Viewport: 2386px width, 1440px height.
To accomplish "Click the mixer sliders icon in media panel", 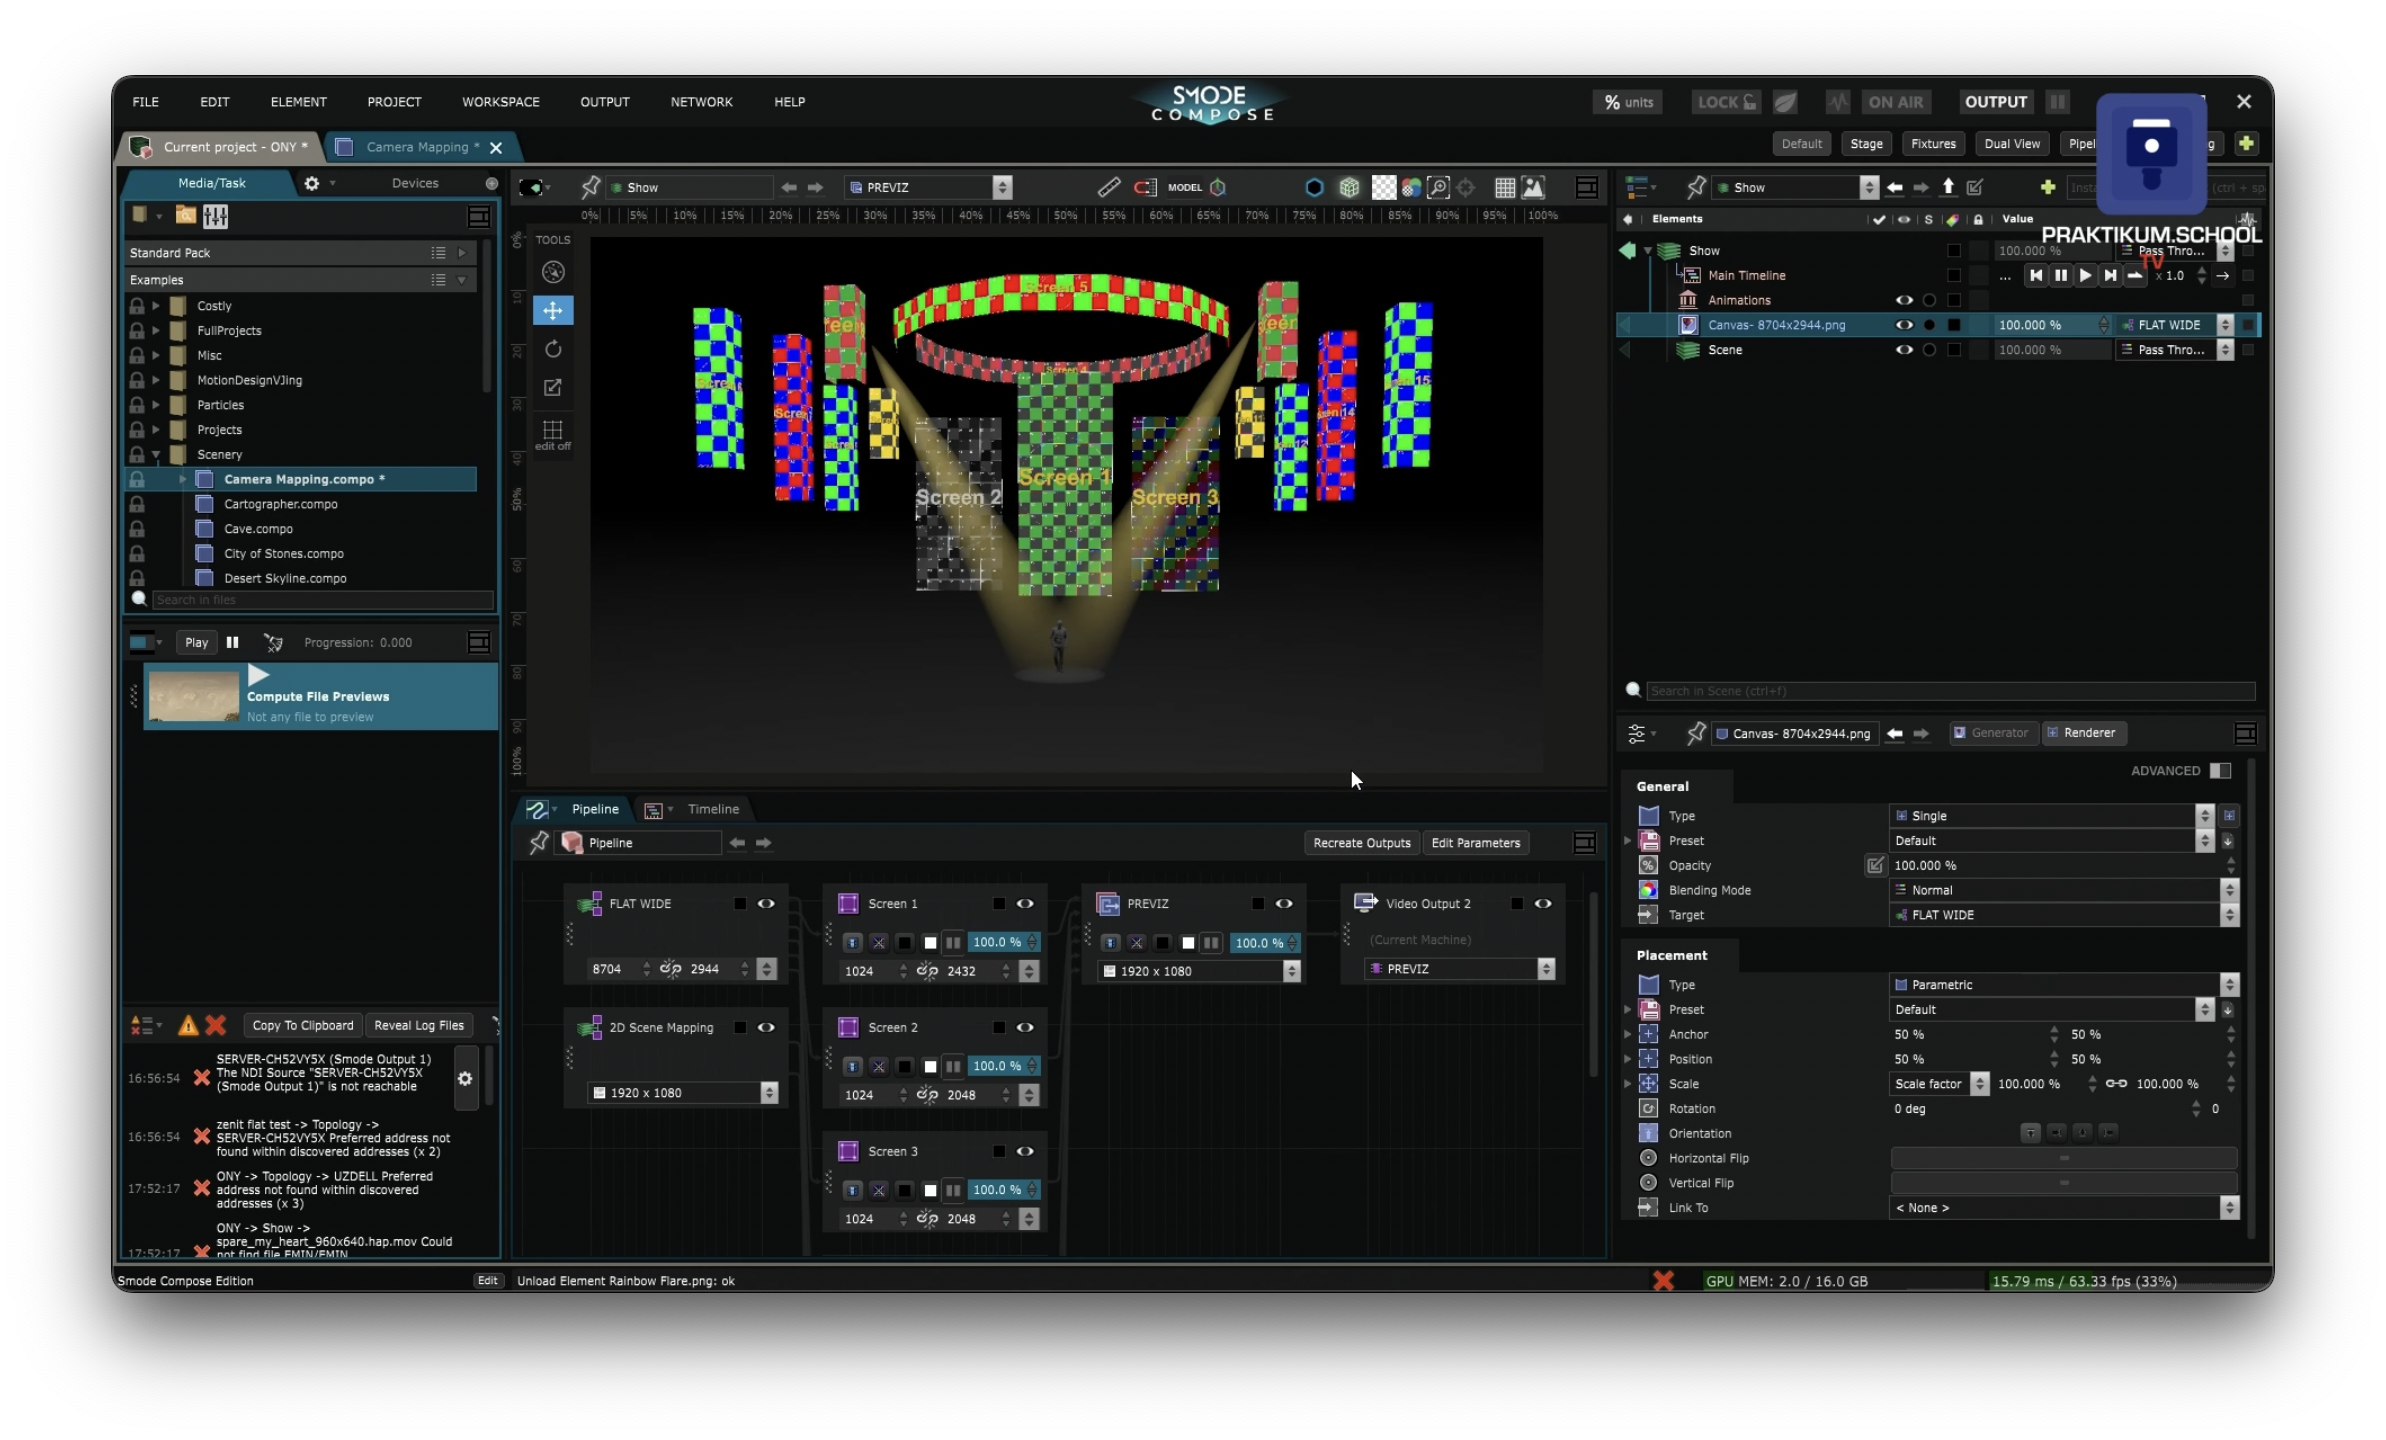I will point(215,215).
